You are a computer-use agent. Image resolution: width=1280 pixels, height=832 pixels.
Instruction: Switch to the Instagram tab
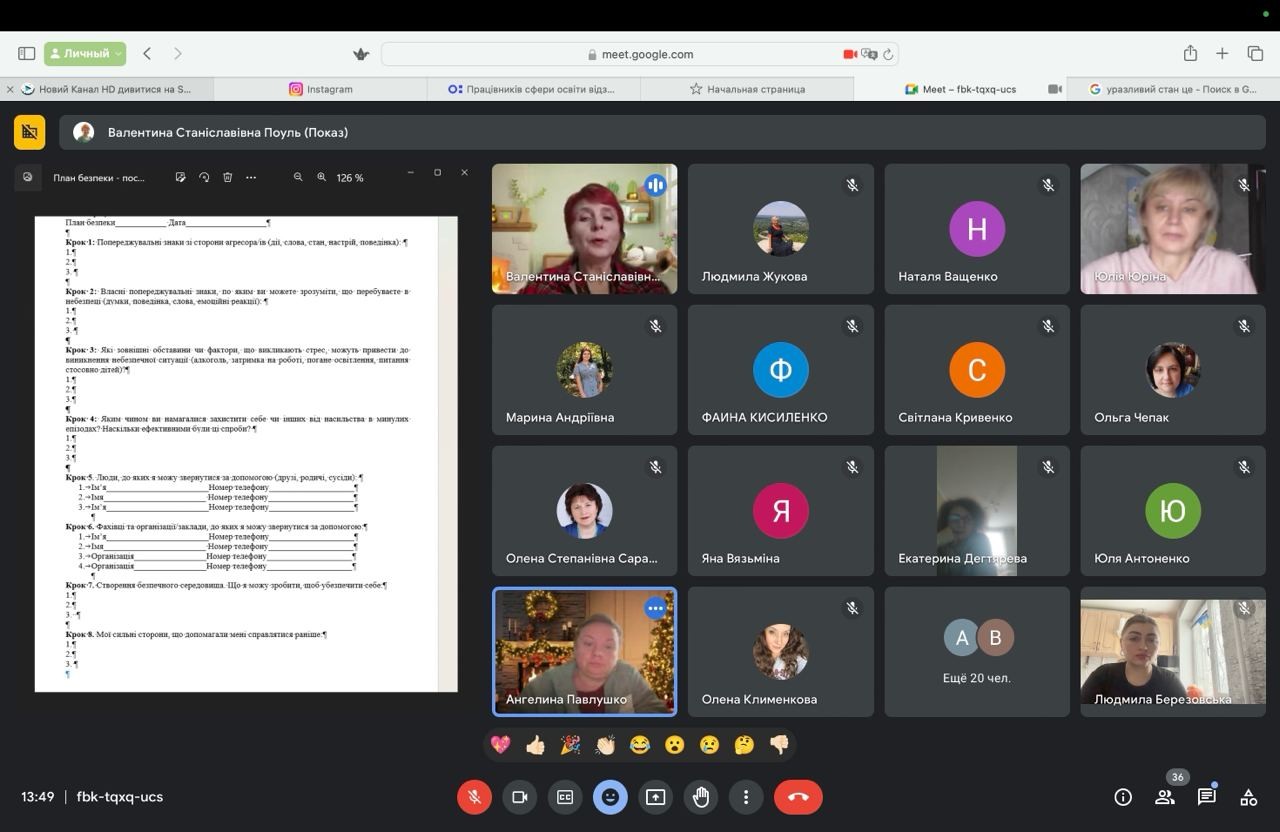tap(320, 89)
